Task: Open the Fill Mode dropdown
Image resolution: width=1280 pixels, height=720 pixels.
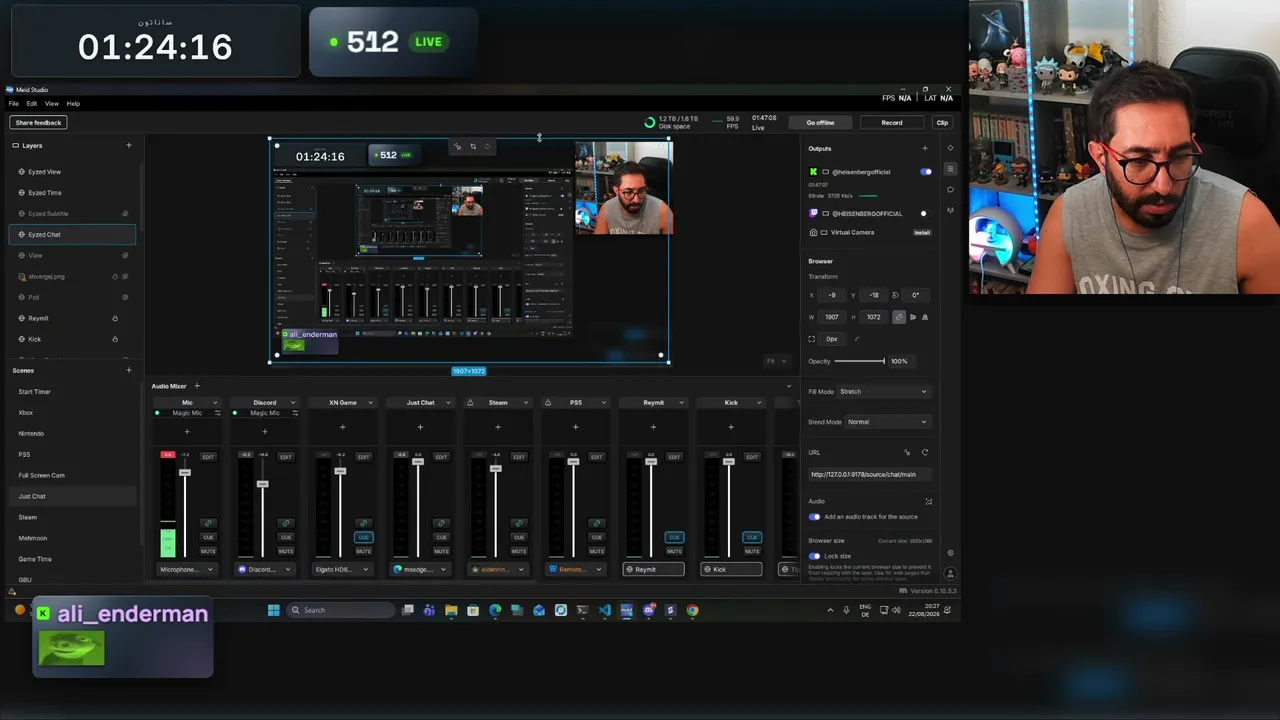Action: pos(882,392)
